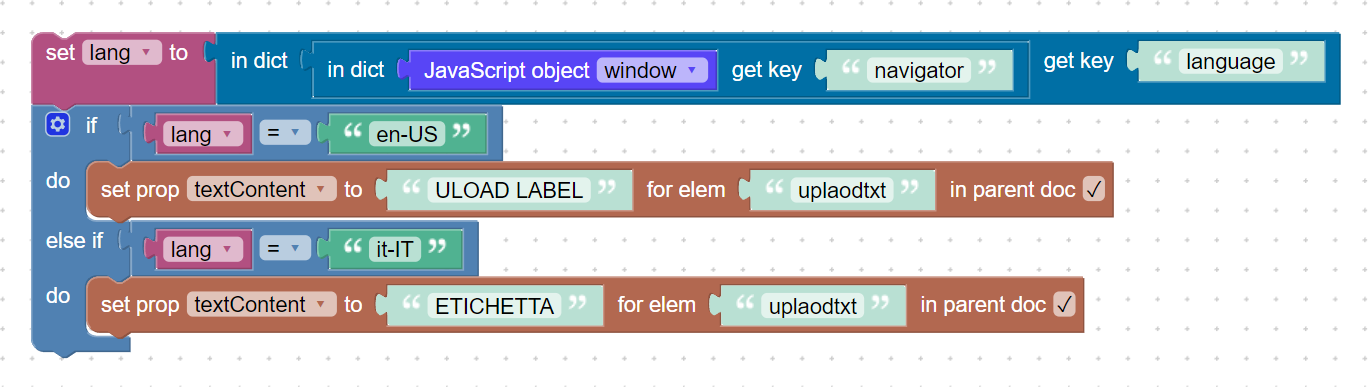This screenshot has width=1368, height=387.
Task: Click the gear icon on if block
Action: (x=57, y=125)
